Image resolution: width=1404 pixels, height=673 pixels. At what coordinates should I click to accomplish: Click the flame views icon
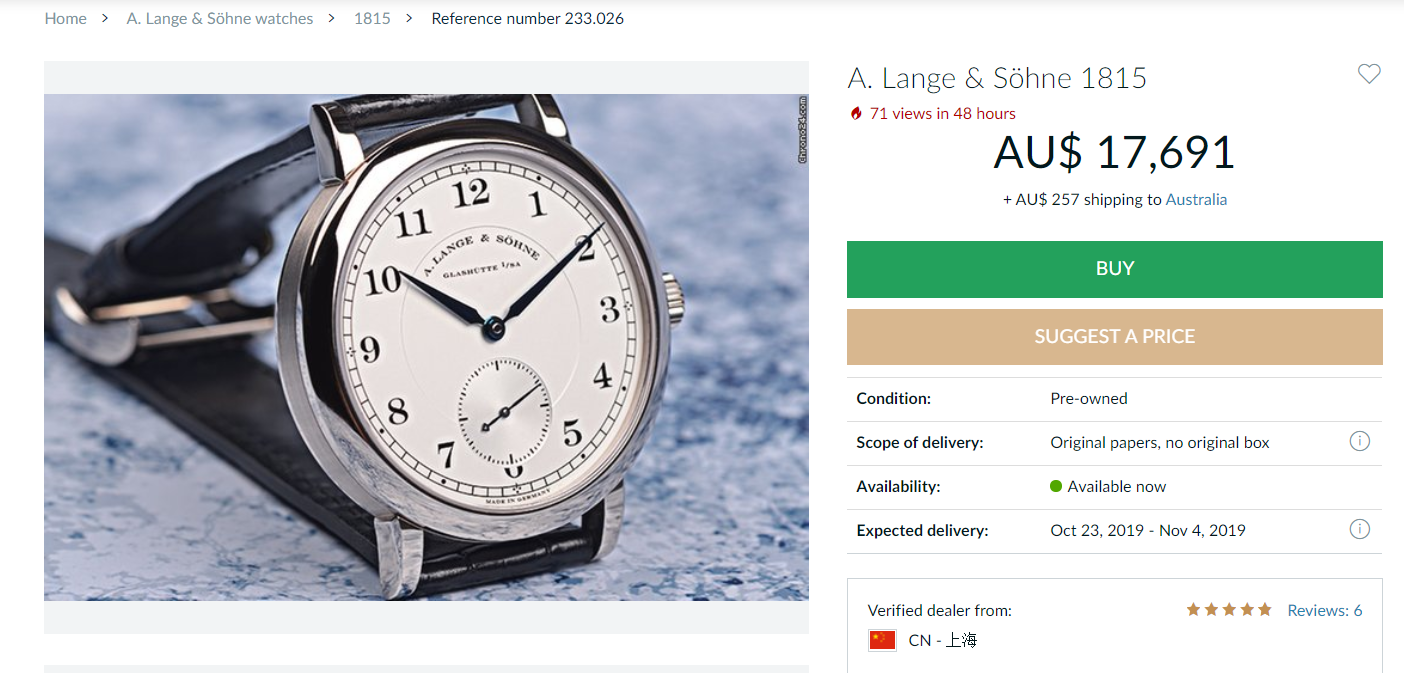(x=856, y=114)
